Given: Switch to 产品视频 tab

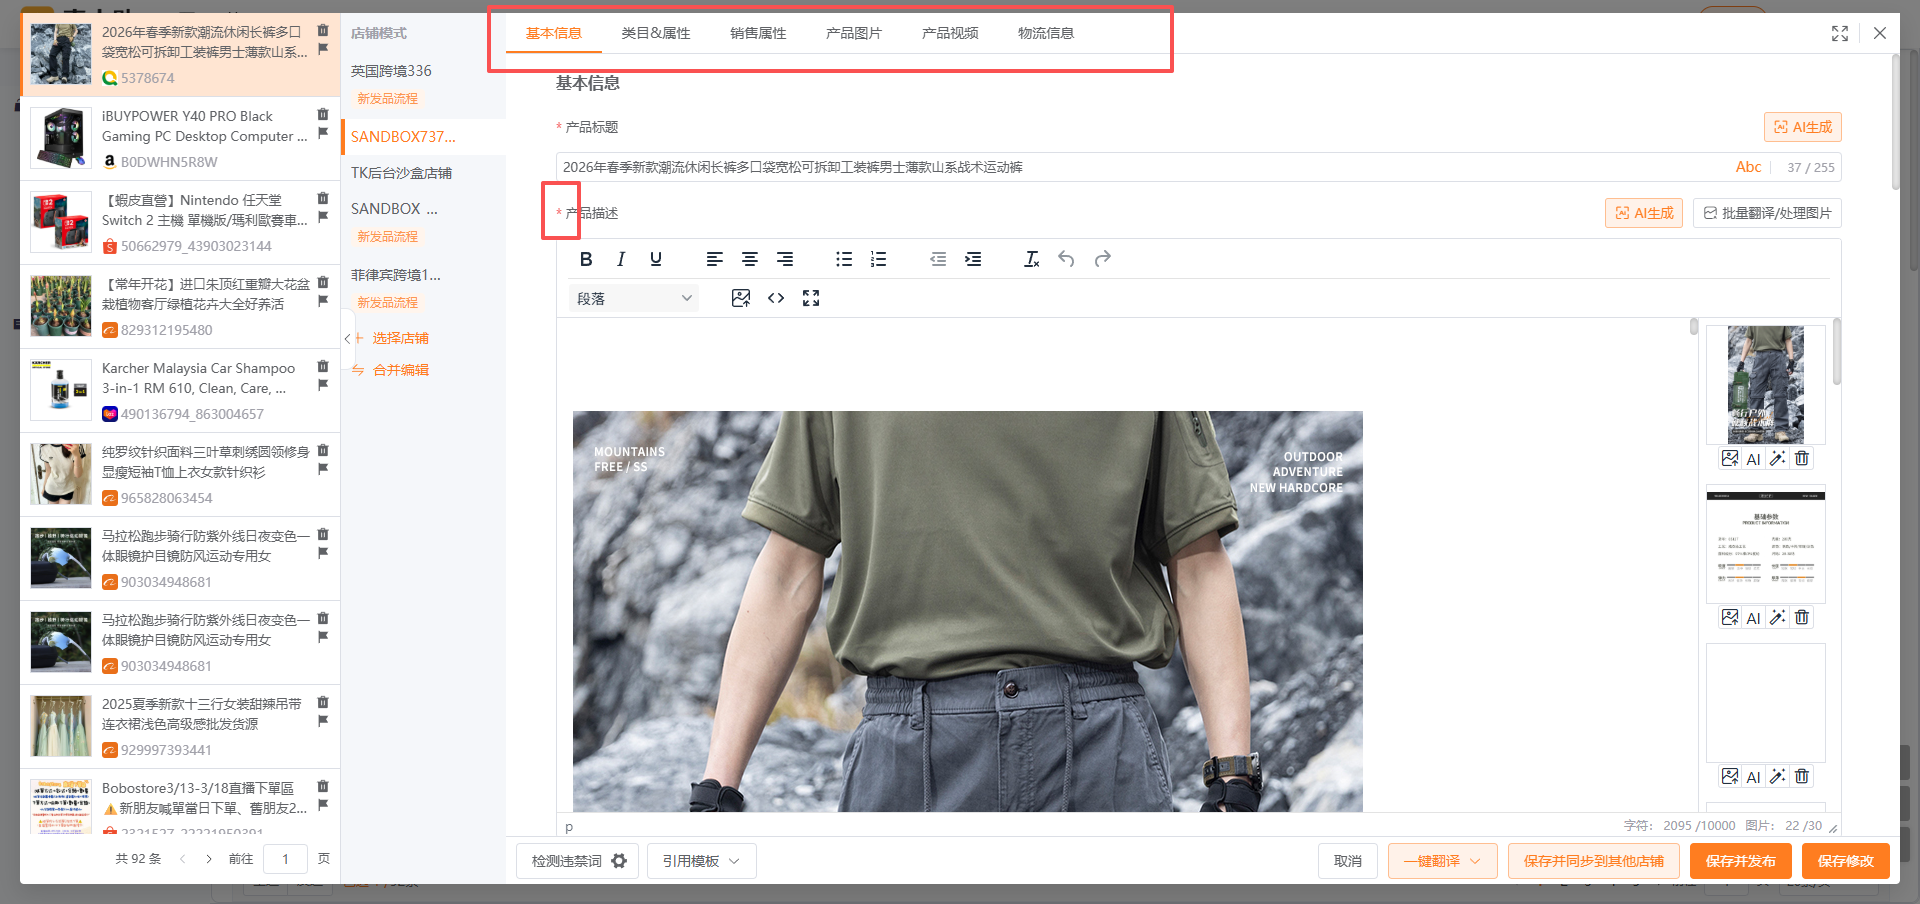Looking at the screenshot, I should pos(950,33).
